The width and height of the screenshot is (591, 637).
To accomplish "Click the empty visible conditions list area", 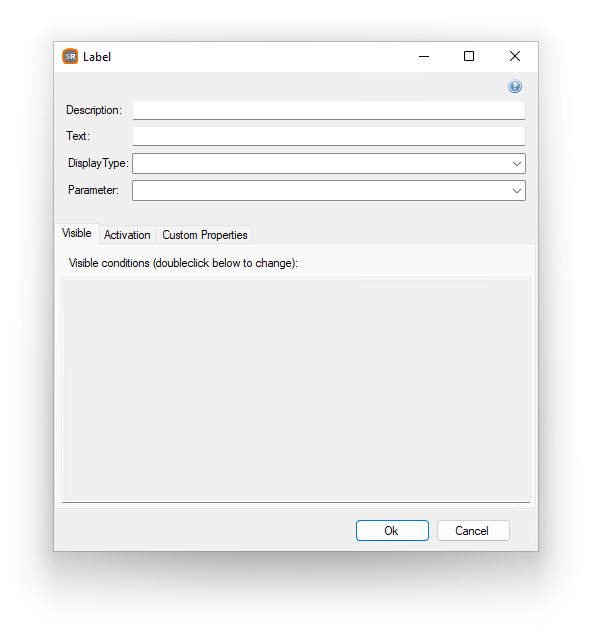I will pos(296,390).
